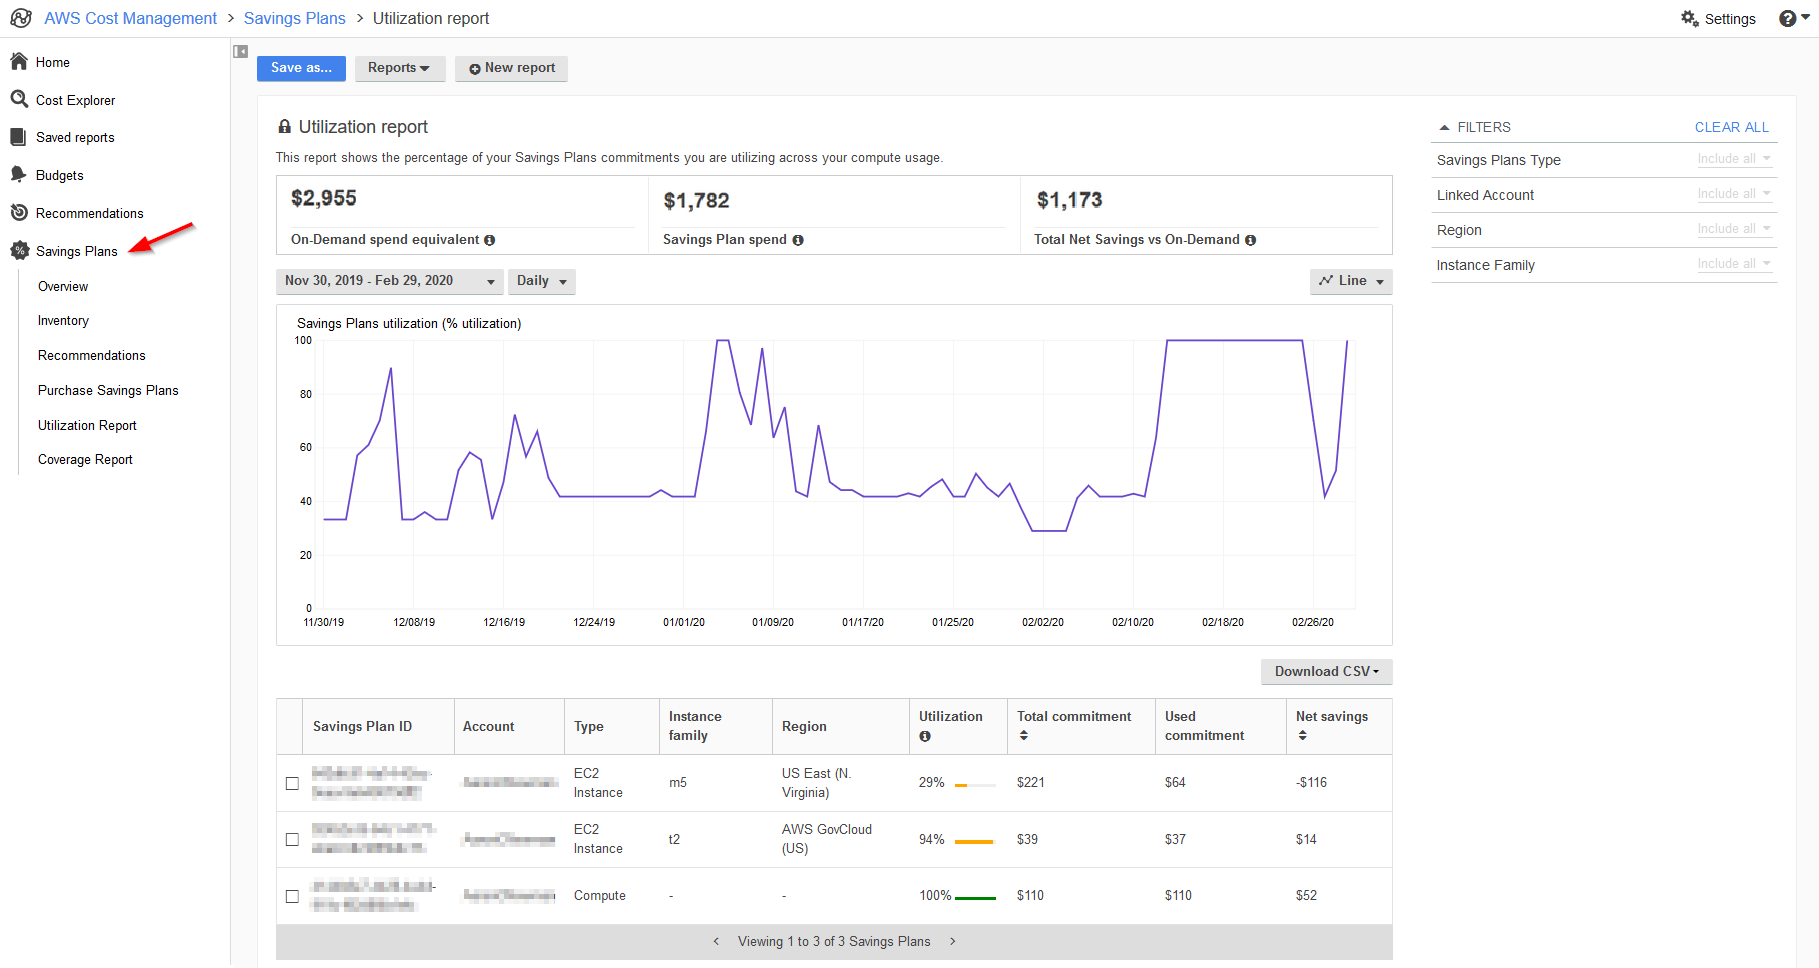
Task: Click the Settings gear icon
Action: click(1690, 18)
